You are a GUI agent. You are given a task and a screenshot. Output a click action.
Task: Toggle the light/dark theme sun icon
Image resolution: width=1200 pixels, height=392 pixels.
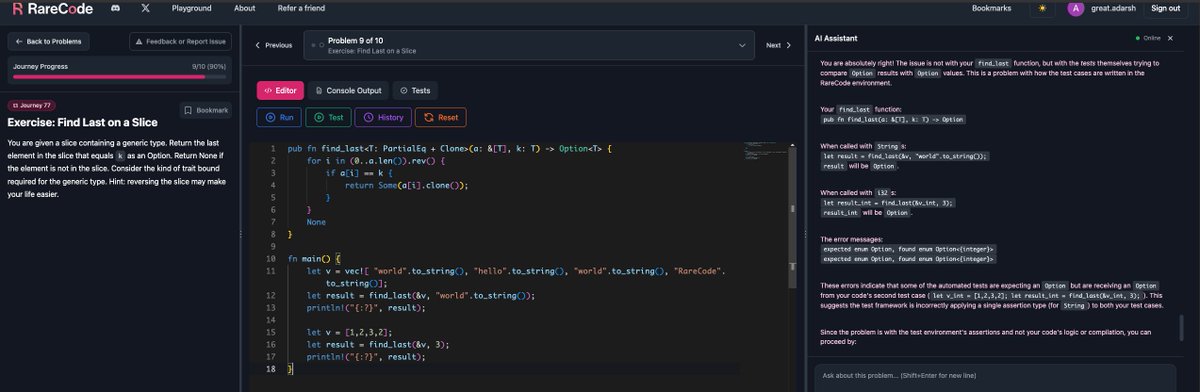coord(1042,9)
